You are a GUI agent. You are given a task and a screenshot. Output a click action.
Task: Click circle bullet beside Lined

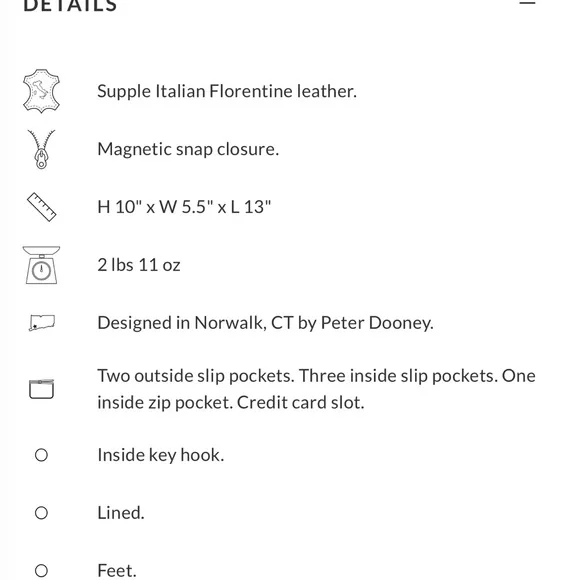[x=41, y=513]
